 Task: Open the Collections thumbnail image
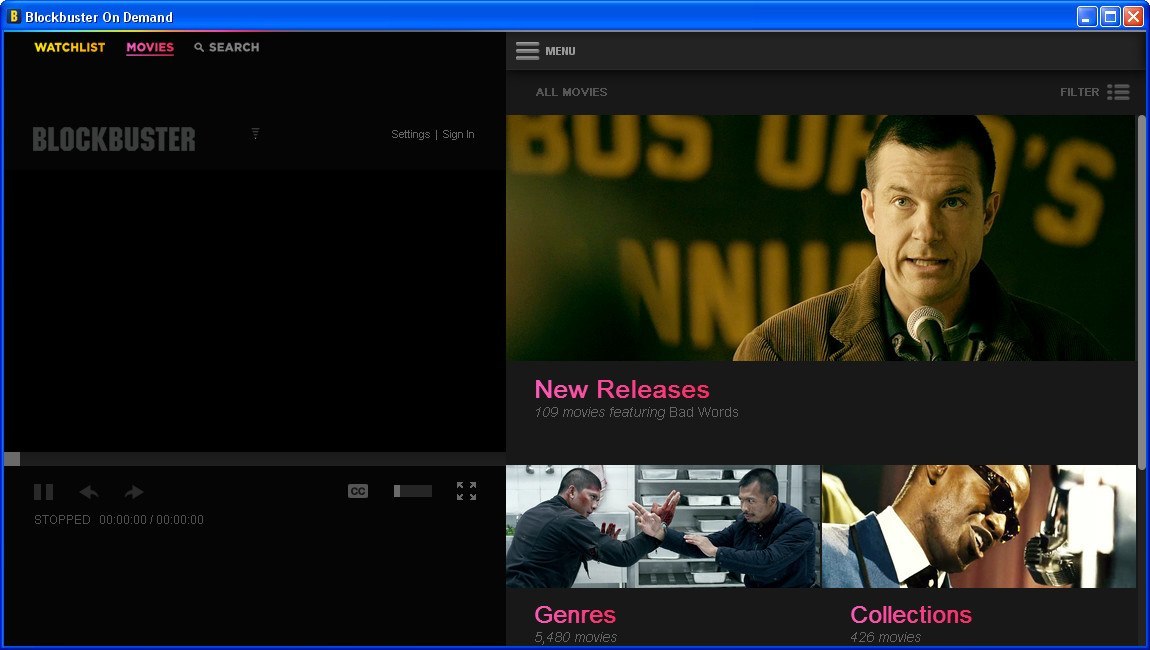979,526
